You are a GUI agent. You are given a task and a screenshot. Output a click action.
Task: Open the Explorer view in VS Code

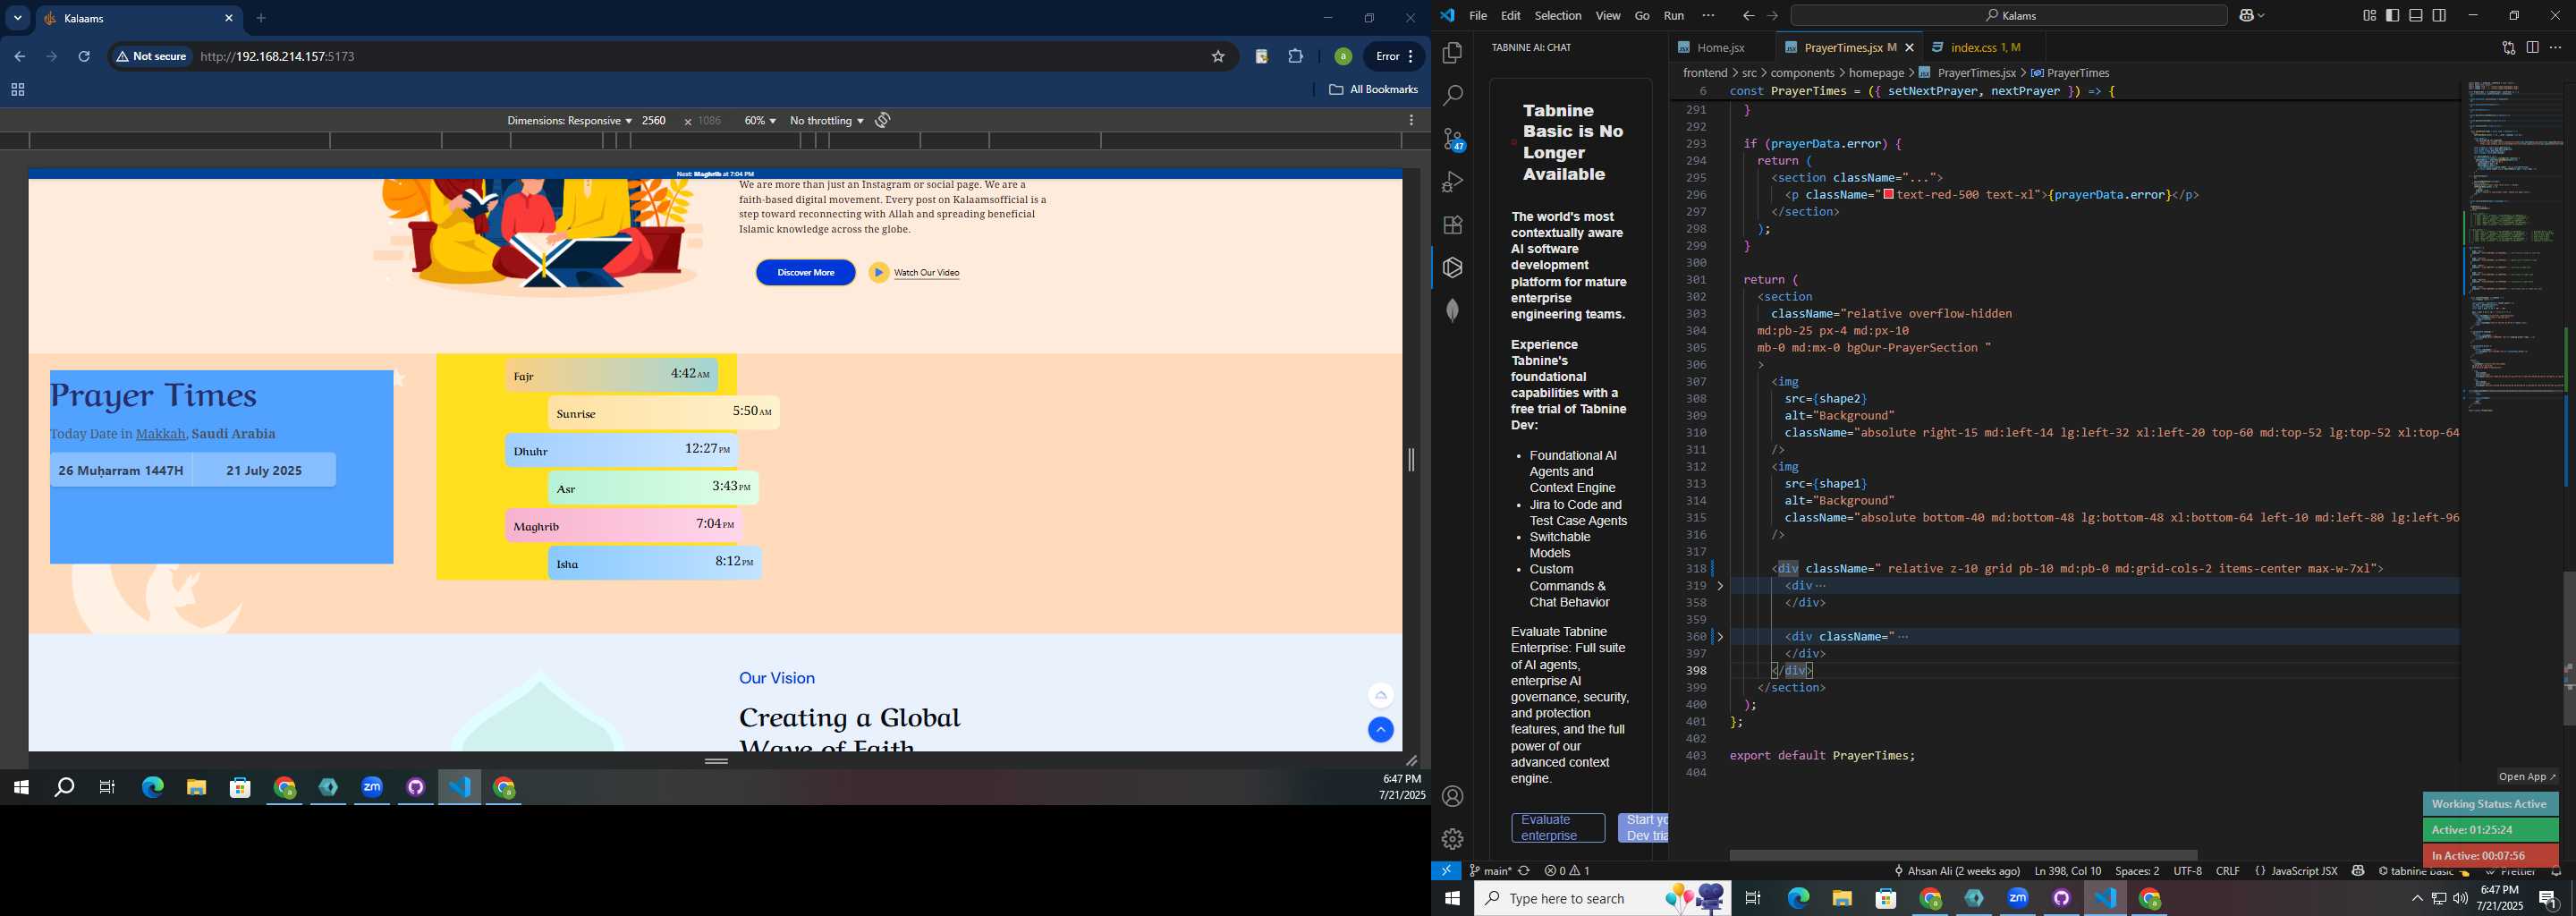[1452, 53]
